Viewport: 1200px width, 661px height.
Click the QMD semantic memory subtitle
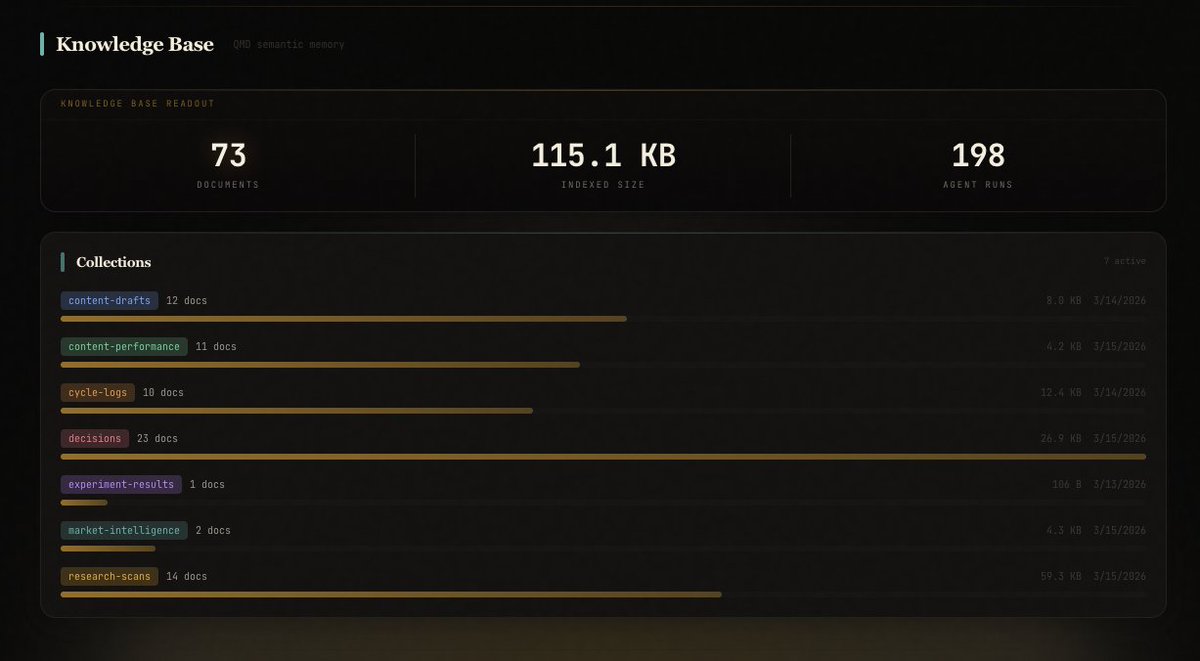[289, 45]
